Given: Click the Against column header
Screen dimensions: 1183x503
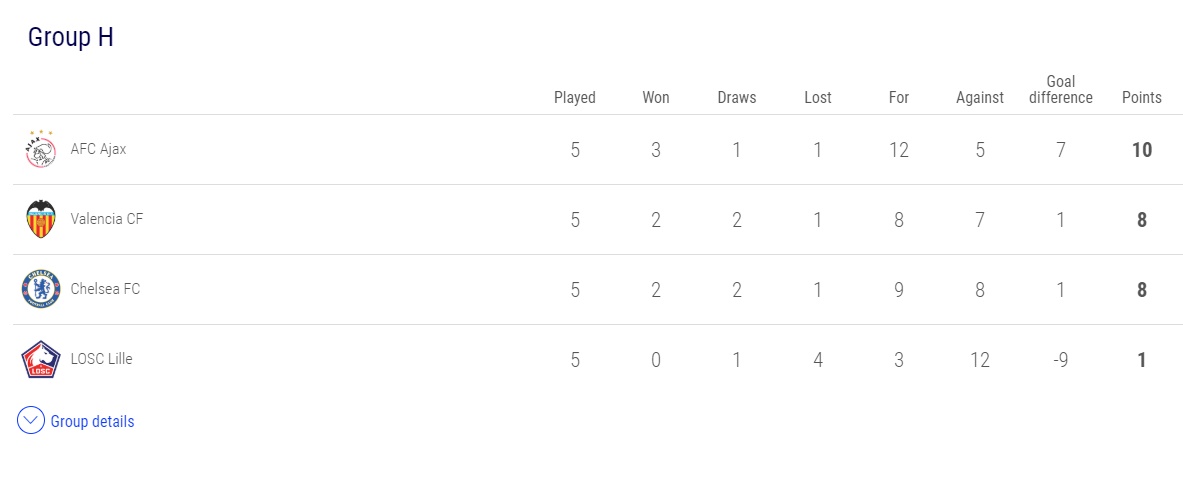Looking at the screenshot, I should tap(979, 97).
